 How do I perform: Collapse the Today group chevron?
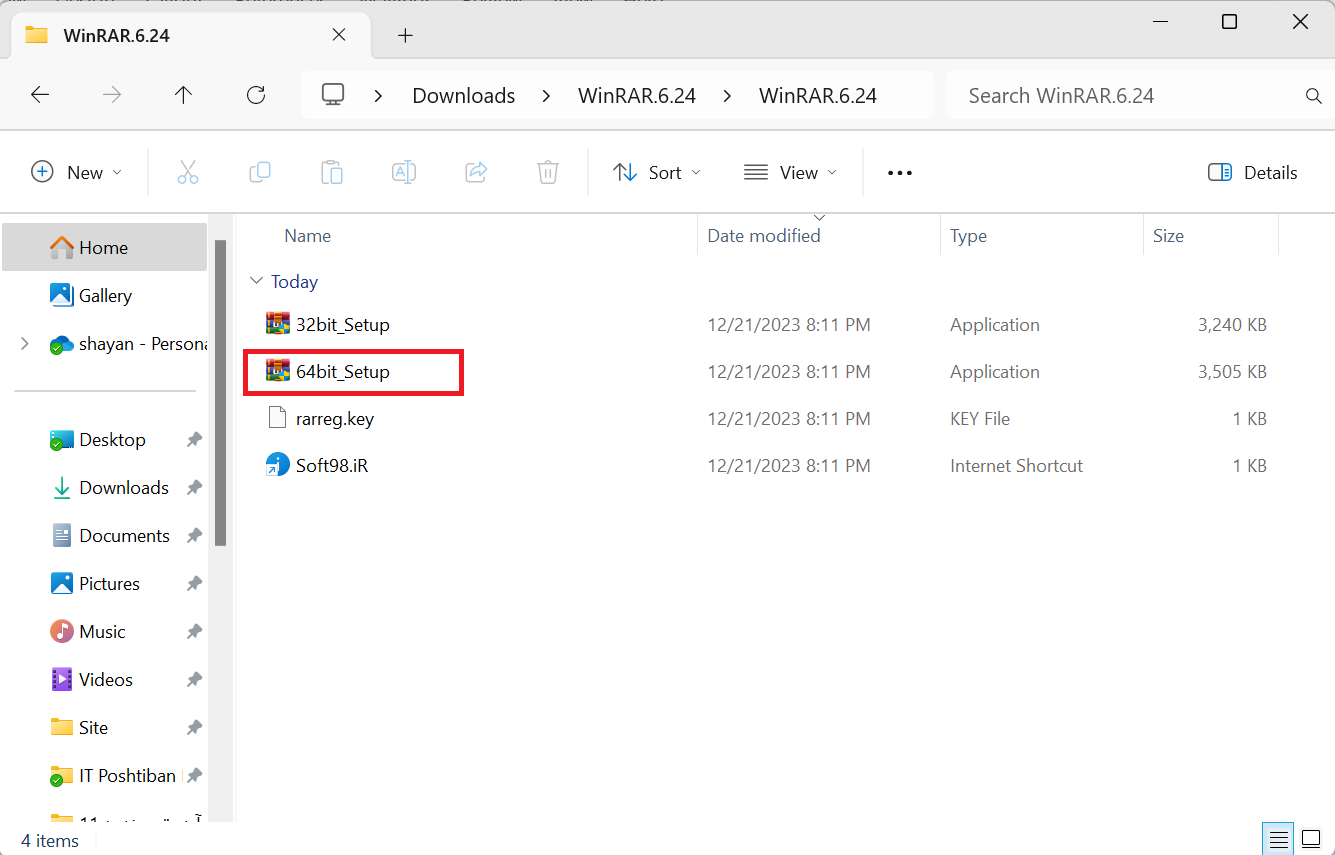pyautogui.click(x=257, y=282)
